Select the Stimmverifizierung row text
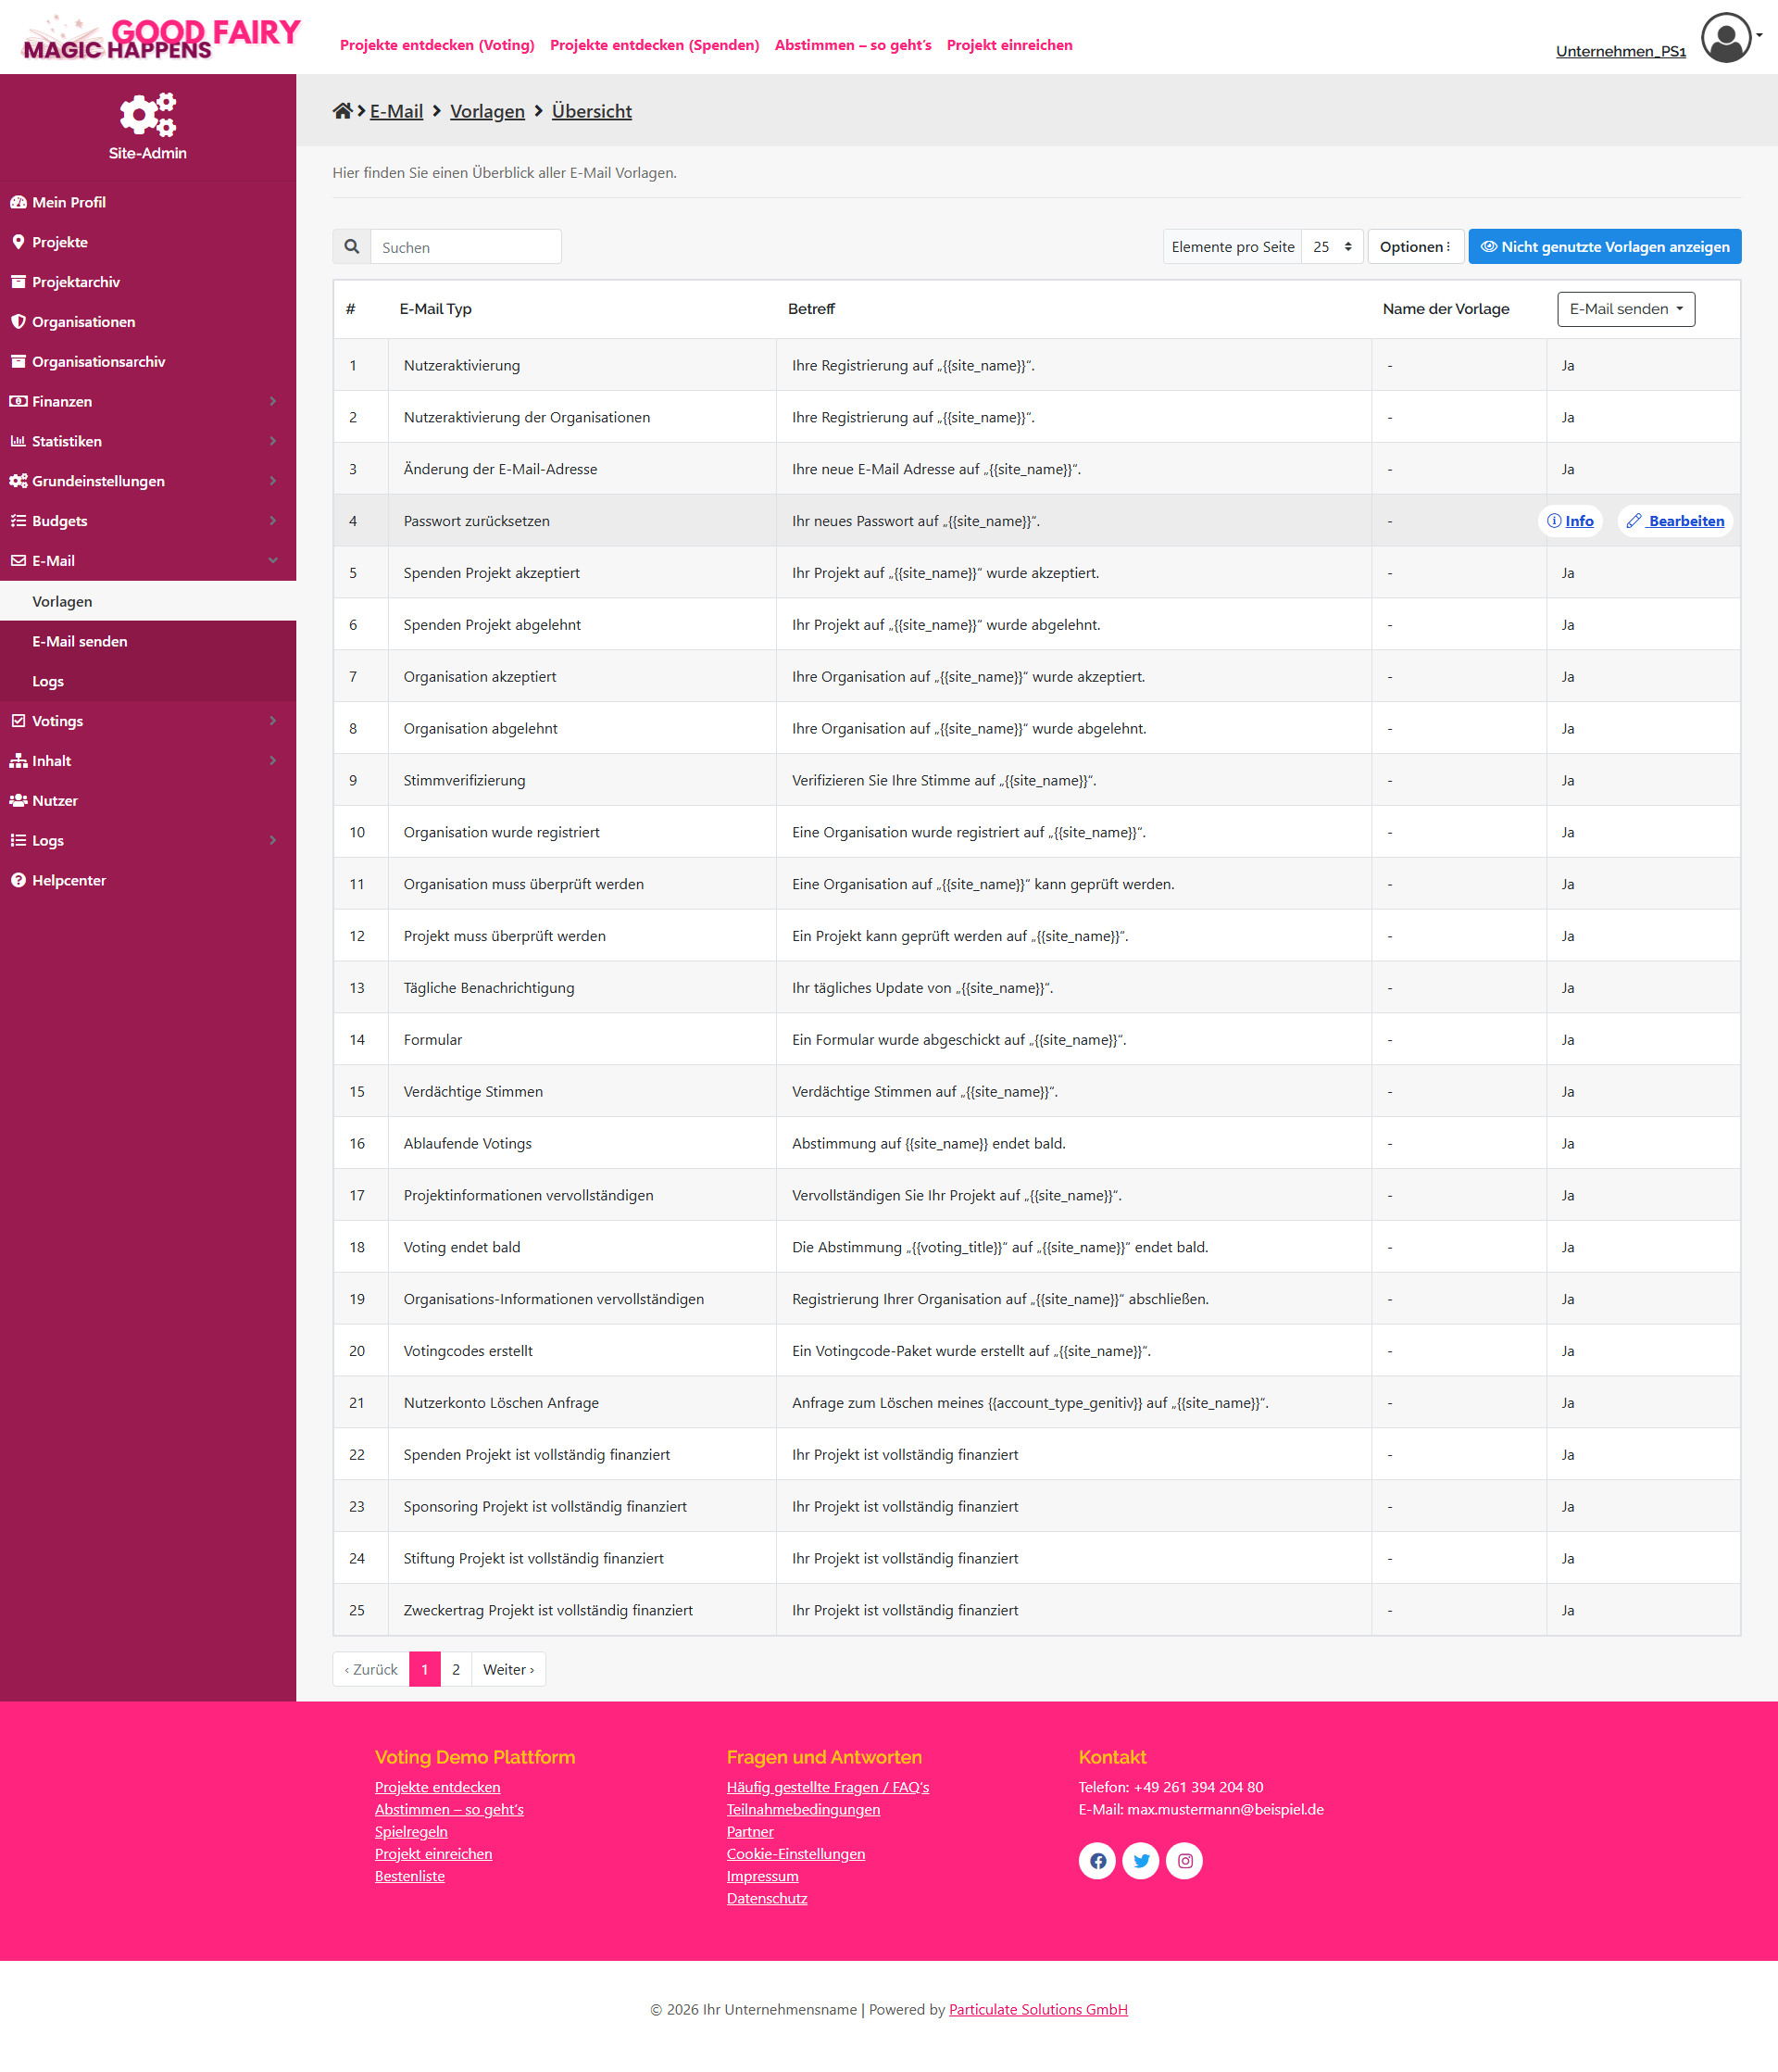The height and width of the screenshot is (2072, 1778). (464, 780)
